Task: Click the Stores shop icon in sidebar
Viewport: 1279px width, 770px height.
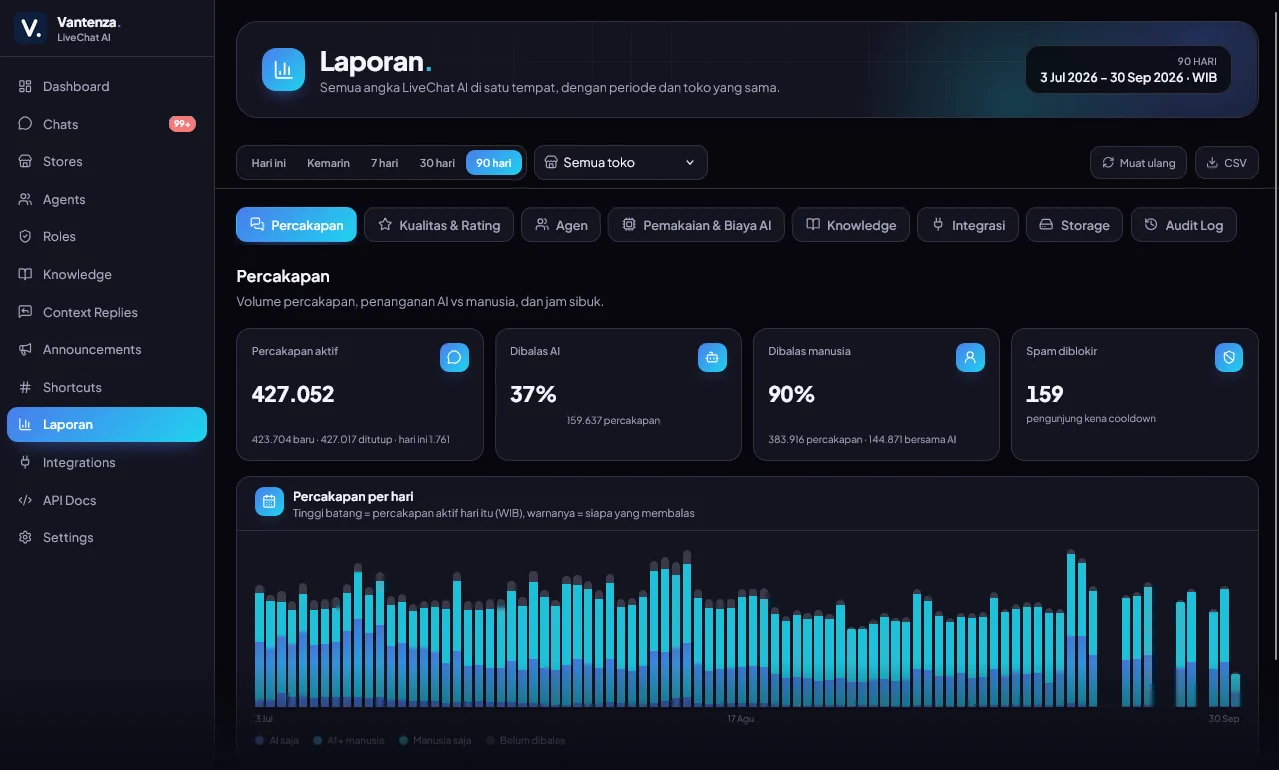Action: tap(25, 161)
